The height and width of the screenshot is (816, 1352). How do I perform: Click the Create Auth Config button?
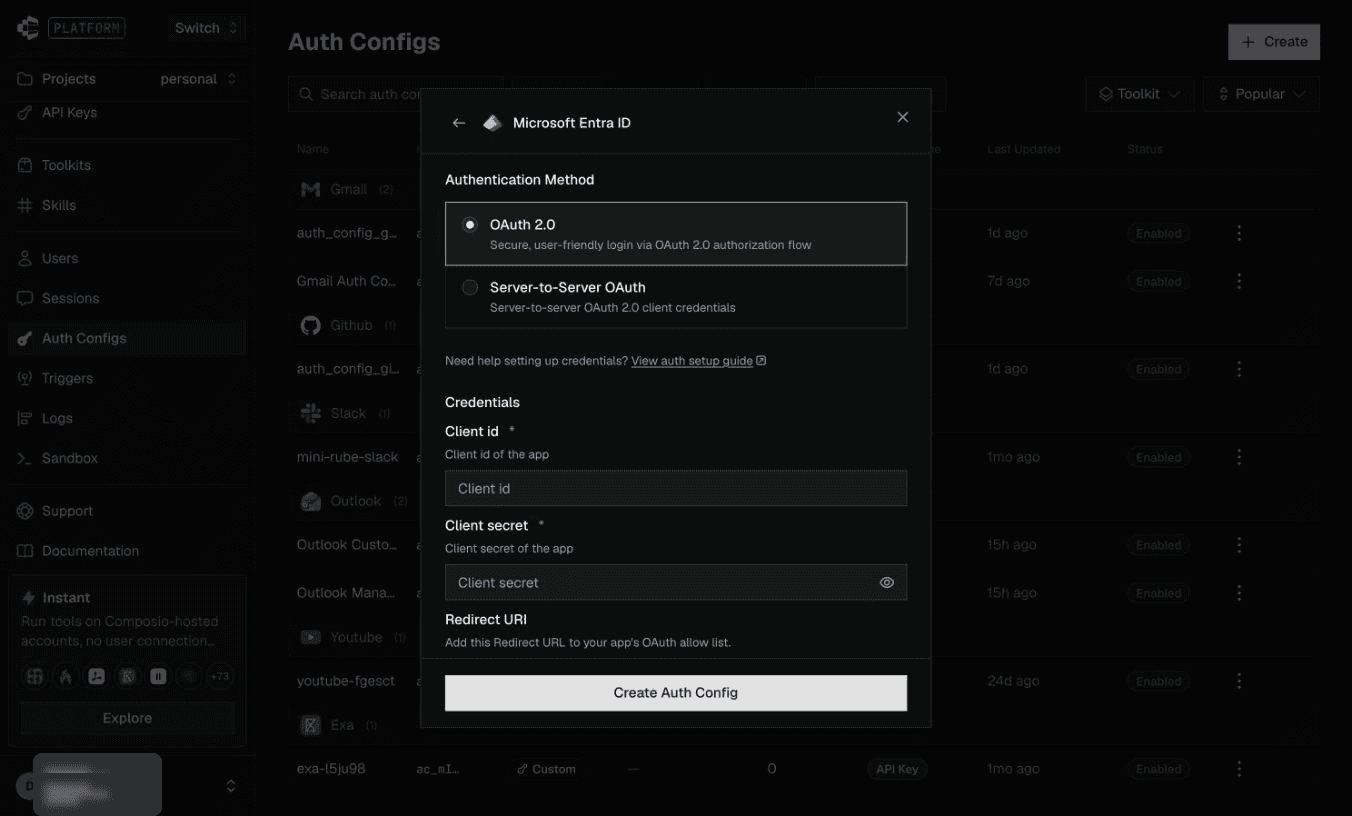coord(676,693)
